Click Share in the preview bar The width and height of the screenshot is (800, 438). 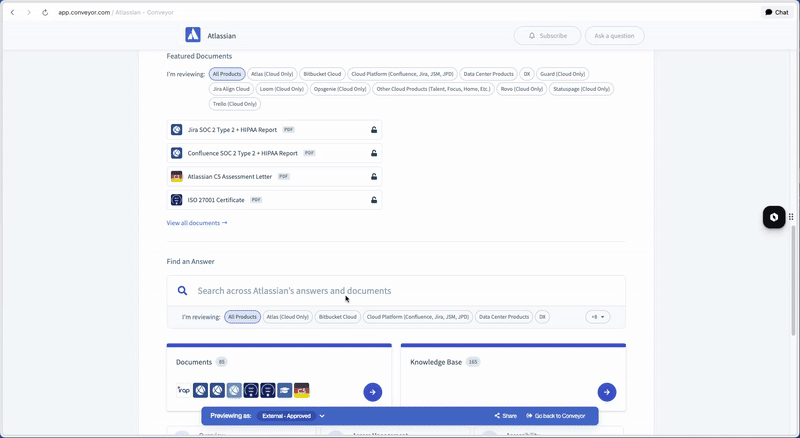click(505, 416)
